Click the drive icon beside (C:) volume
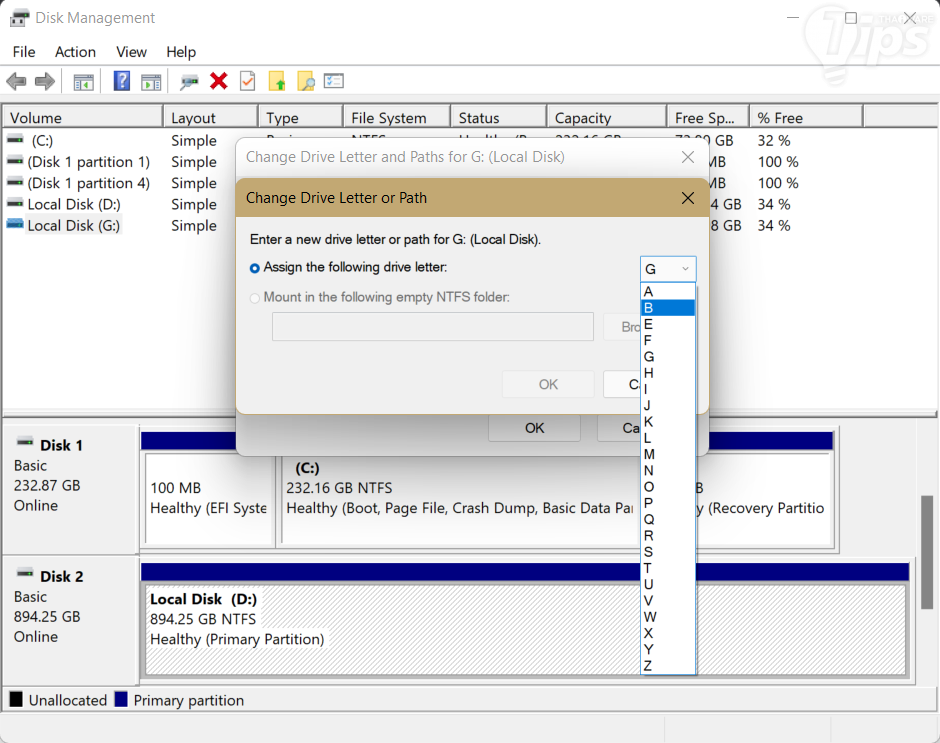 coord(15,139)
